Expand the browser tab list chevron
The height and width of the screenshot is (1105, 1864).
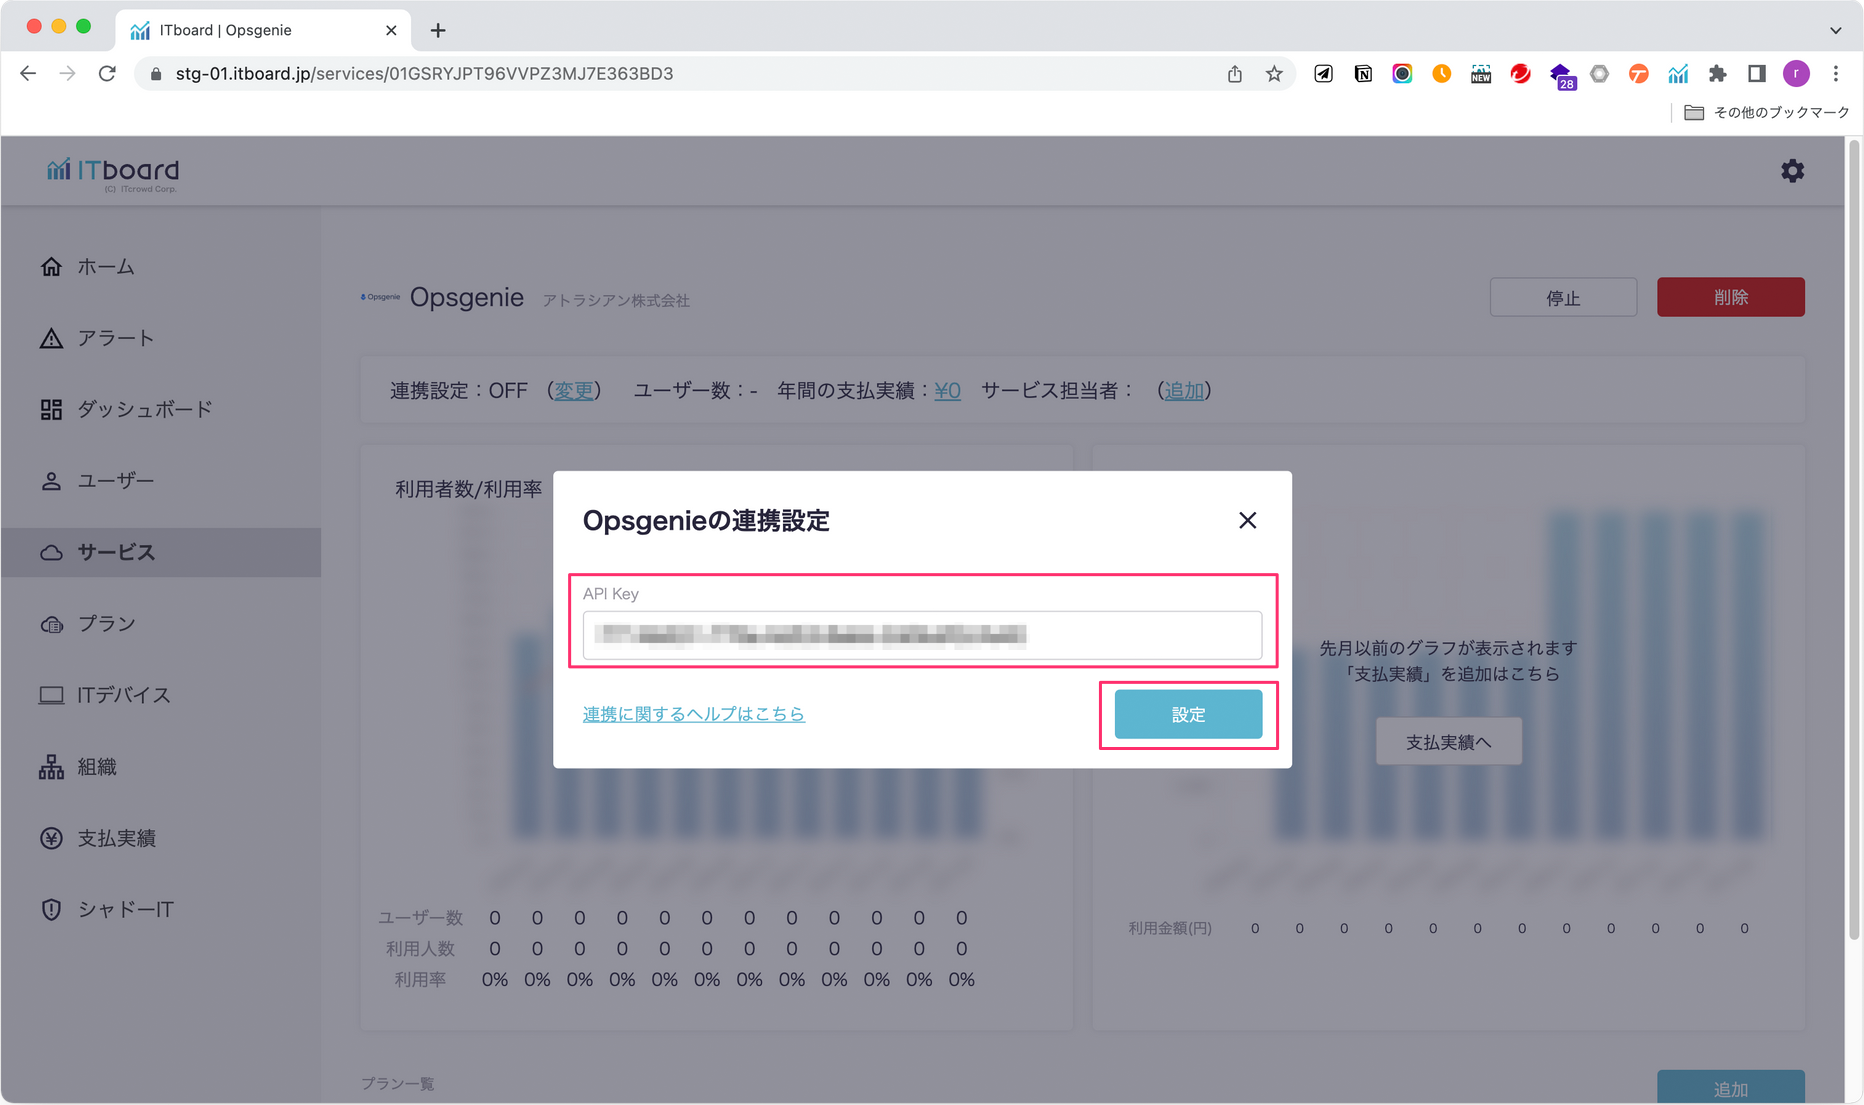[1835, 30]
